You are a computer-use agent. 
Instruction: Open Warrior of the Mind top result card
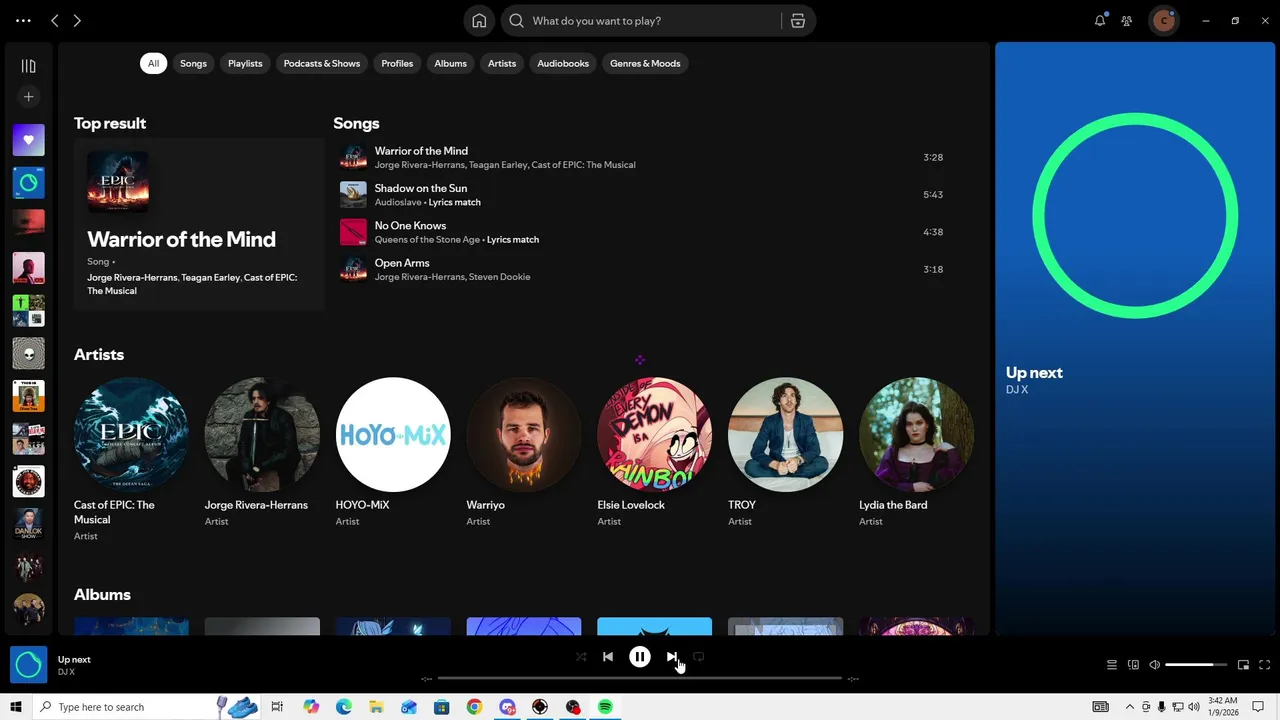(199, 224)
